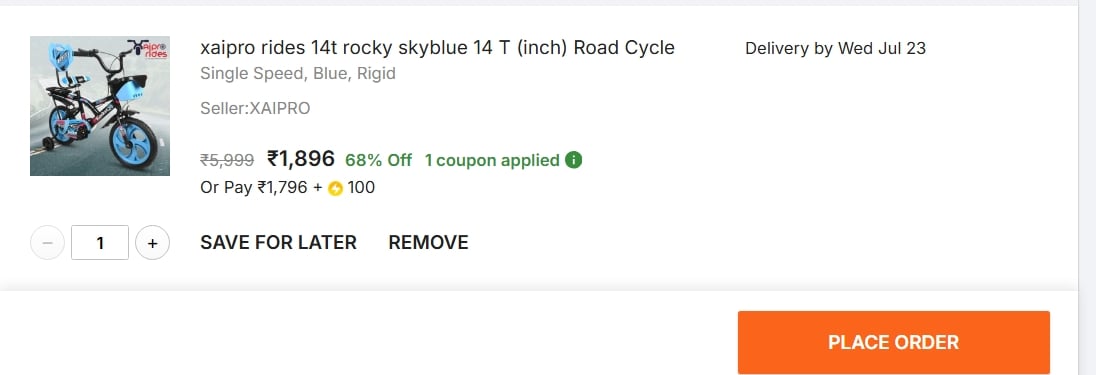Click the orange PLACE ORDER button
The image size is (1096, 375).
[894, 342]
